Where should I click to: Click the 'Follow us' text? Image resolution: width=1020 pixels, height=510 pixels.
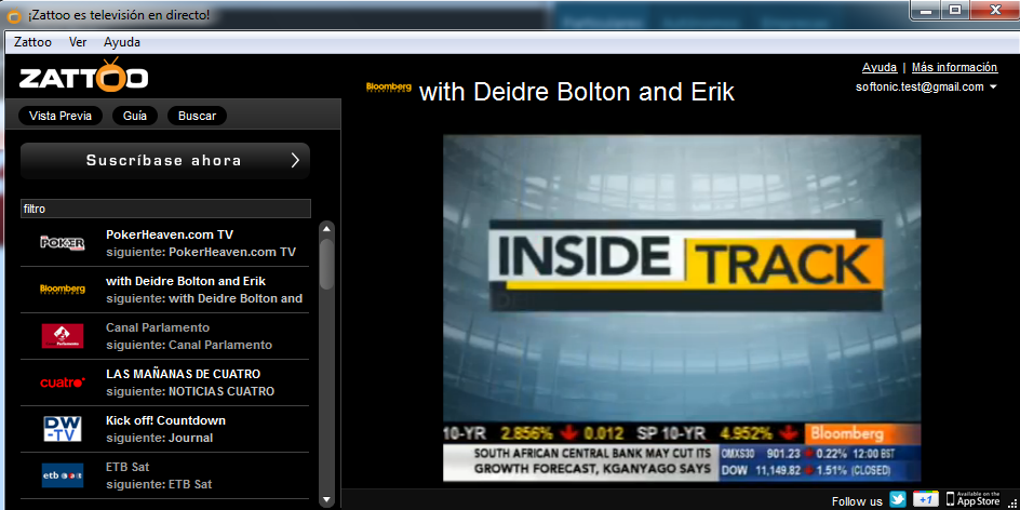857,502
